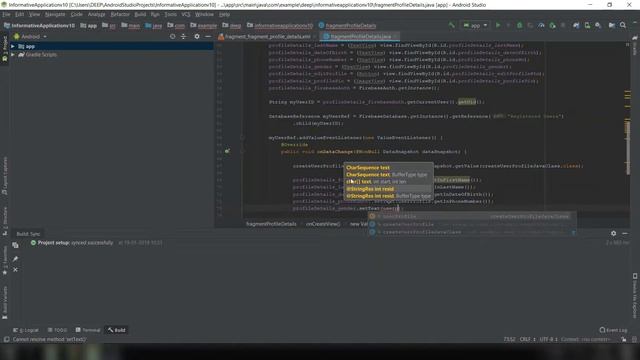Click the app breadcrumb folder
This screenshot has width=640, height=360.
tap(89, 25)
